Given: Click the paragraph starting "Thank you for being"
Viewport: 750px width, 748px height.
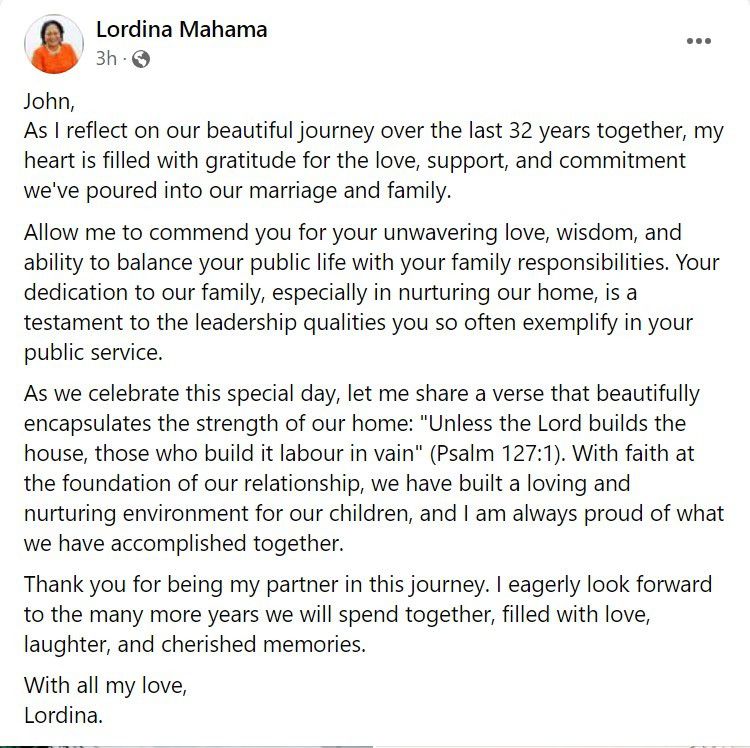Looking at the screenshot, I should 360,613.
